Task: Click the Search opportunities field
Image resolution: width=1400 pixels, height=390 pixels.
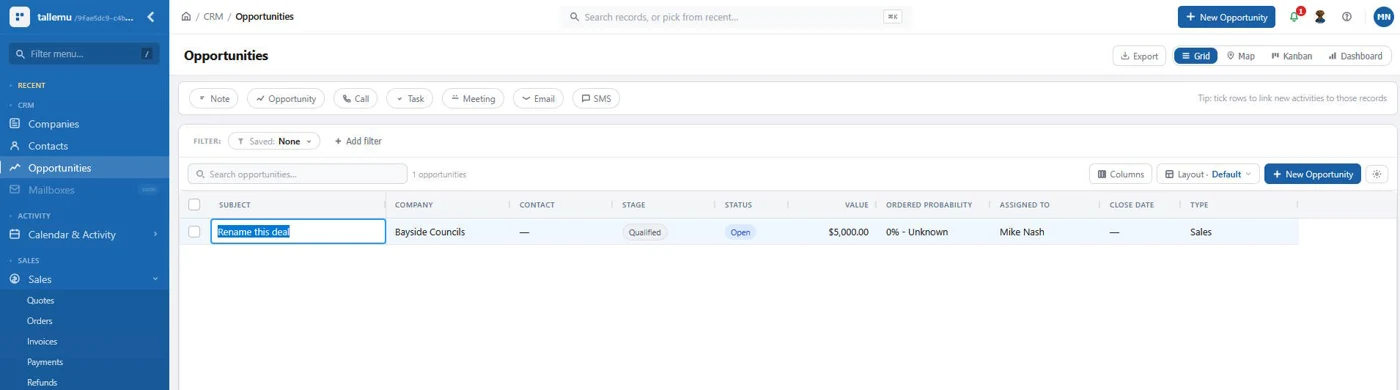Action: 297,174
